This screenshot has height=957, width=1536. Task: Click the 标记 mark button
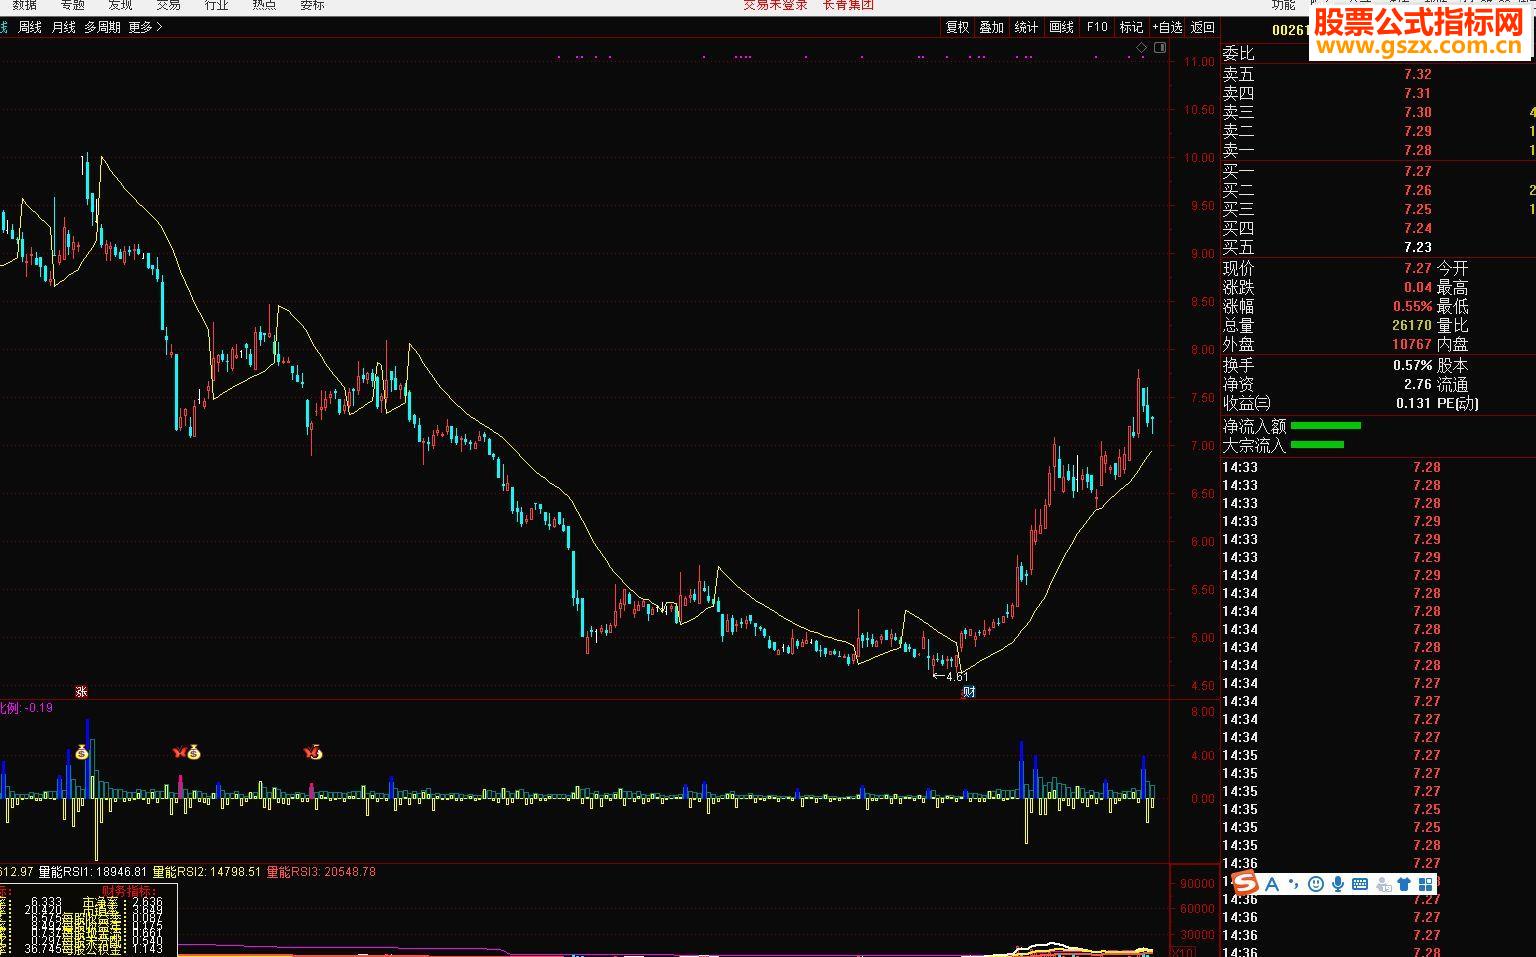click(1131, 27)
